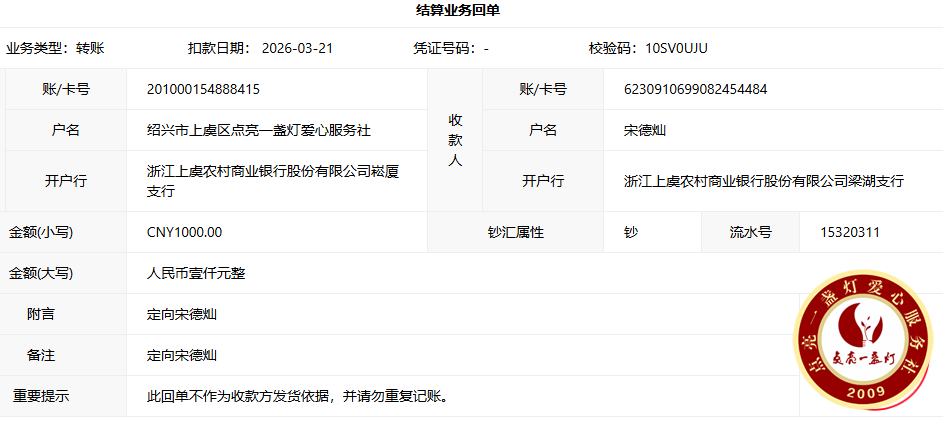
Task: Select 定向宋德灿 in the 备注 row
Action: pos(182,355)
